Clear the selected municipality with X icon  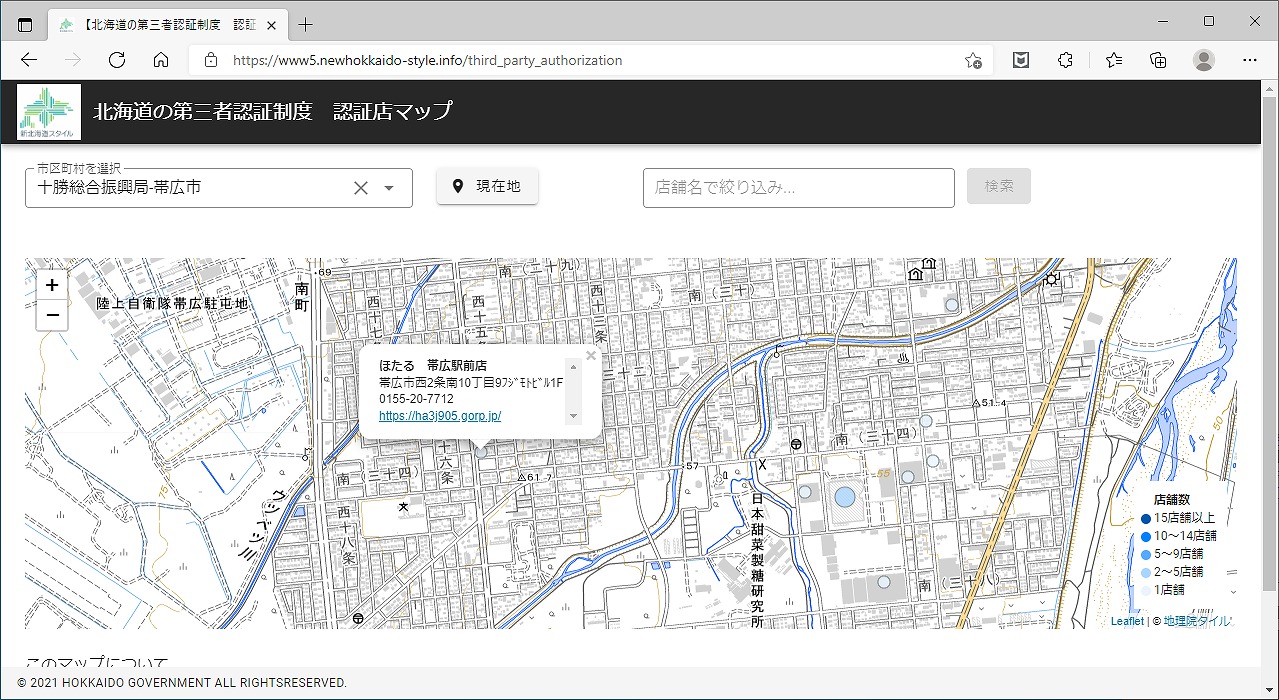click(x=361, y=188)
